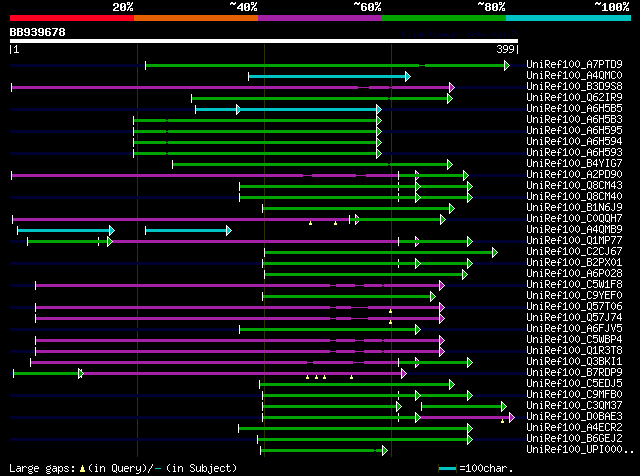The height and width of the screenshot is (476, 640).
Task: Select the UniRef100_C5EDJ5 label
Action: [x=574, y=384]
